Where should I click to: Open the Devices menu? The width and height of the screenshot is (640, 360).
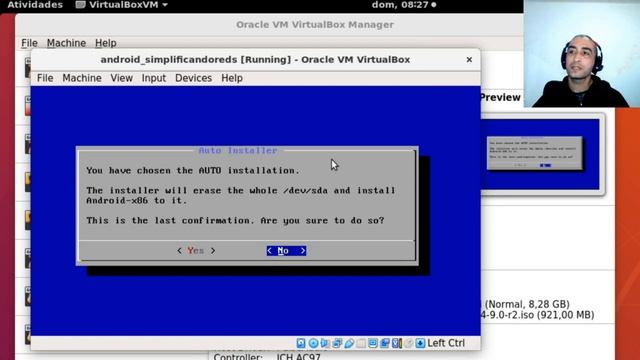(x=193, y=78)
